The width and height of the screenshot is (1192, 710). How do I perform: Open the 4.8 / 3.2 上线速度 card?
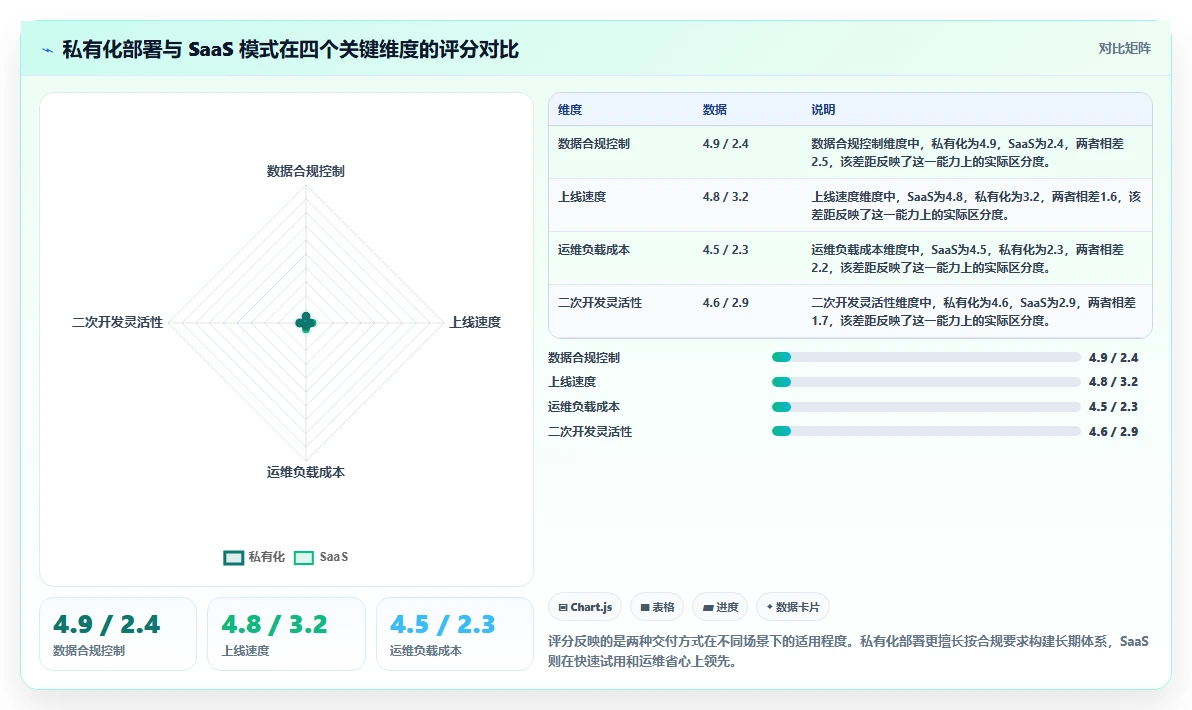[286, 634]
